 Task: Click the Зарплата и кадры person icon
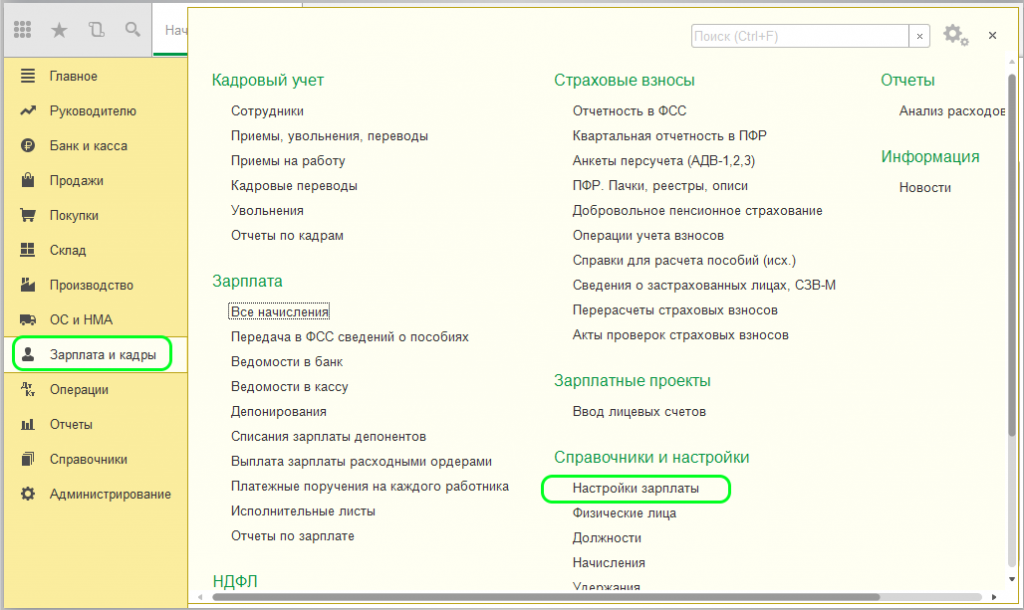[x=27, y=355]
